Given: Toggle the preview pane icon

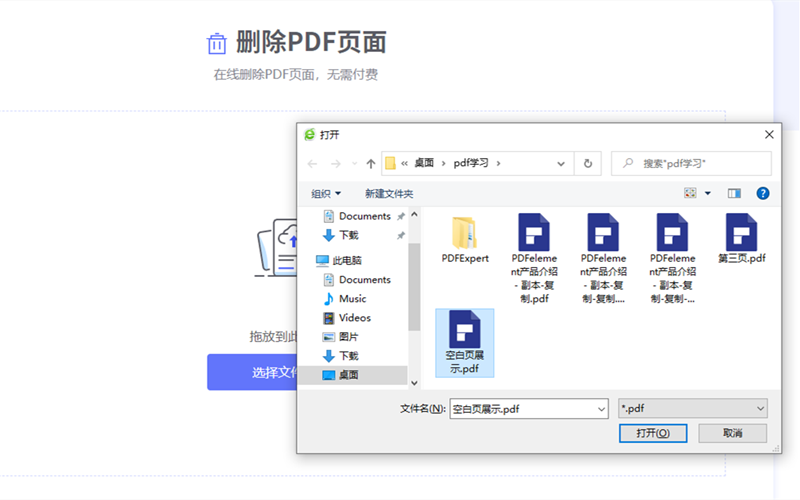Looking at the screenshot, I should click(734, 193).
